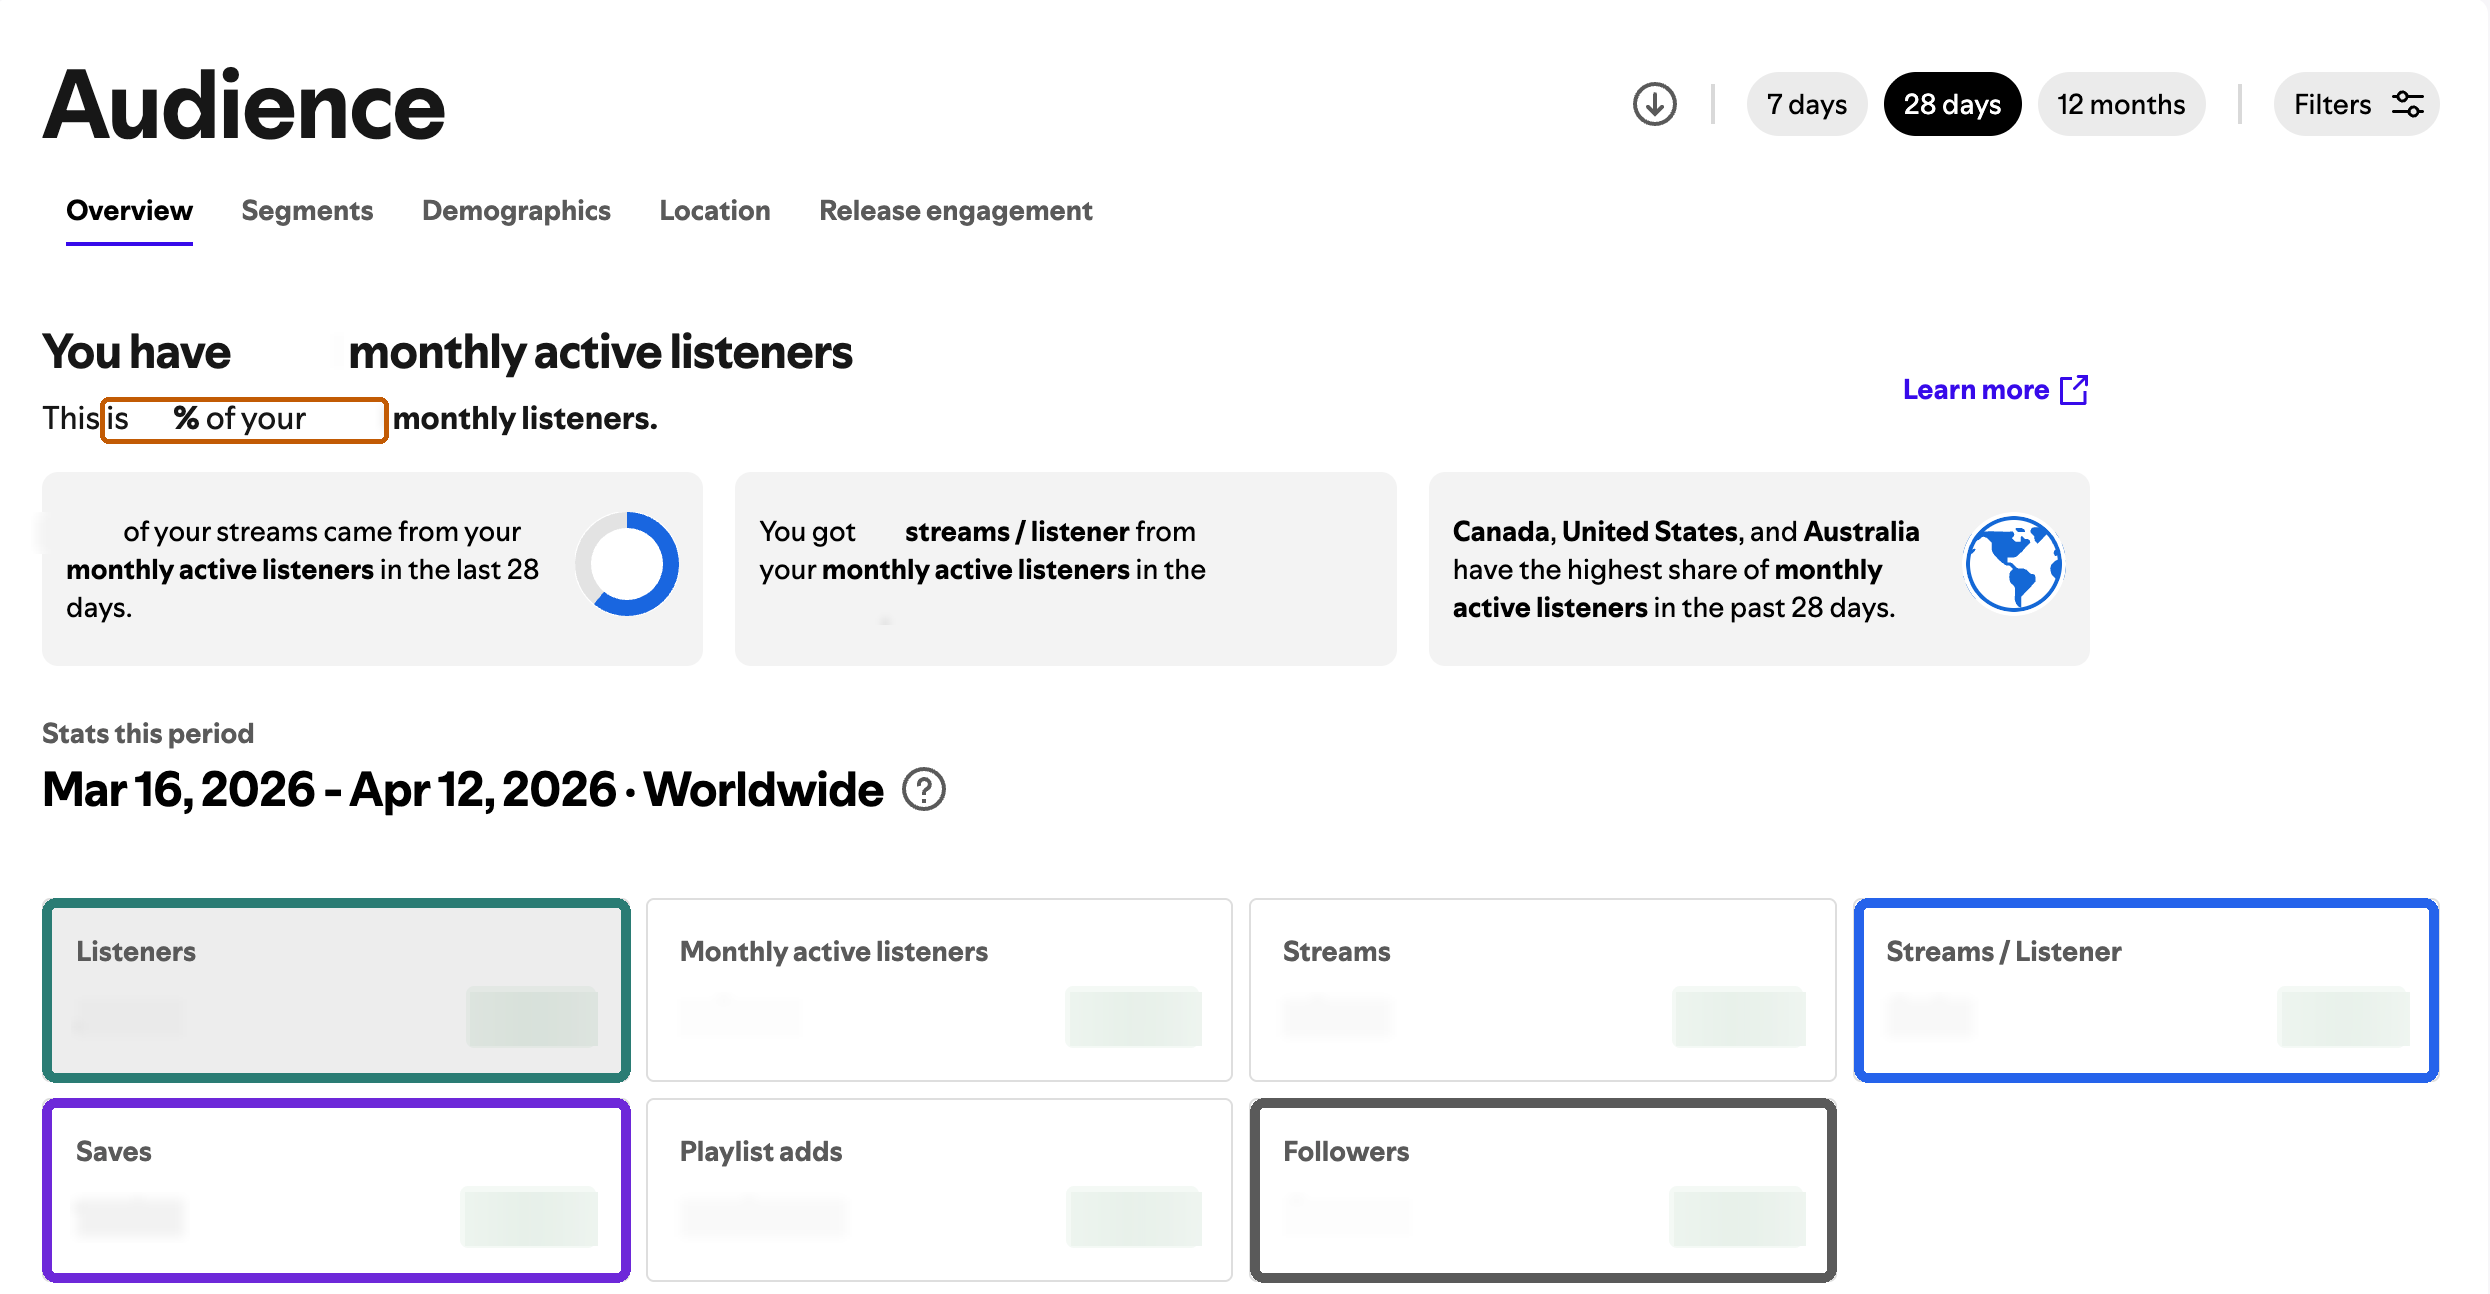
Task: Click the 'monthly listeners.' bold text
Action: click(525, 418)
